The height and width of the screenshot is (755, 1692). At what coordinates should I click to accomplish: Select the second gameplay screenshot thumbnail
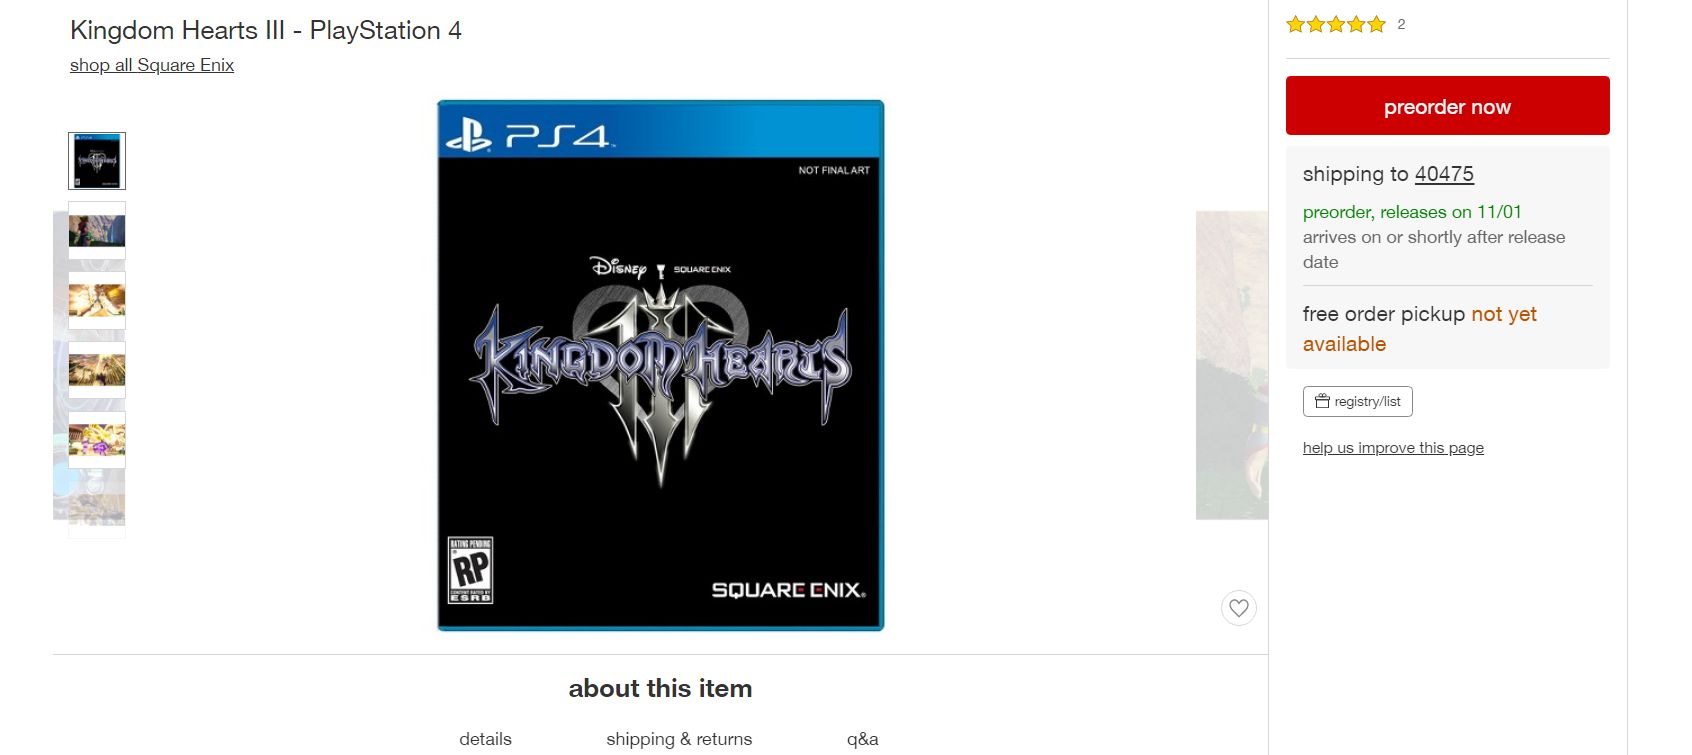coord(97,231)
